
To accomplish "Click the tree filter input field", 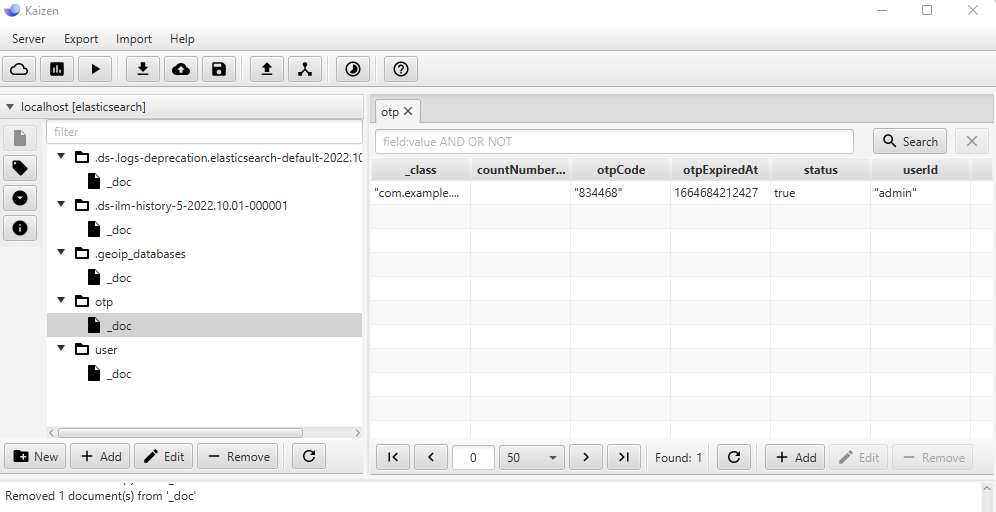I will [x=205, y=131].
